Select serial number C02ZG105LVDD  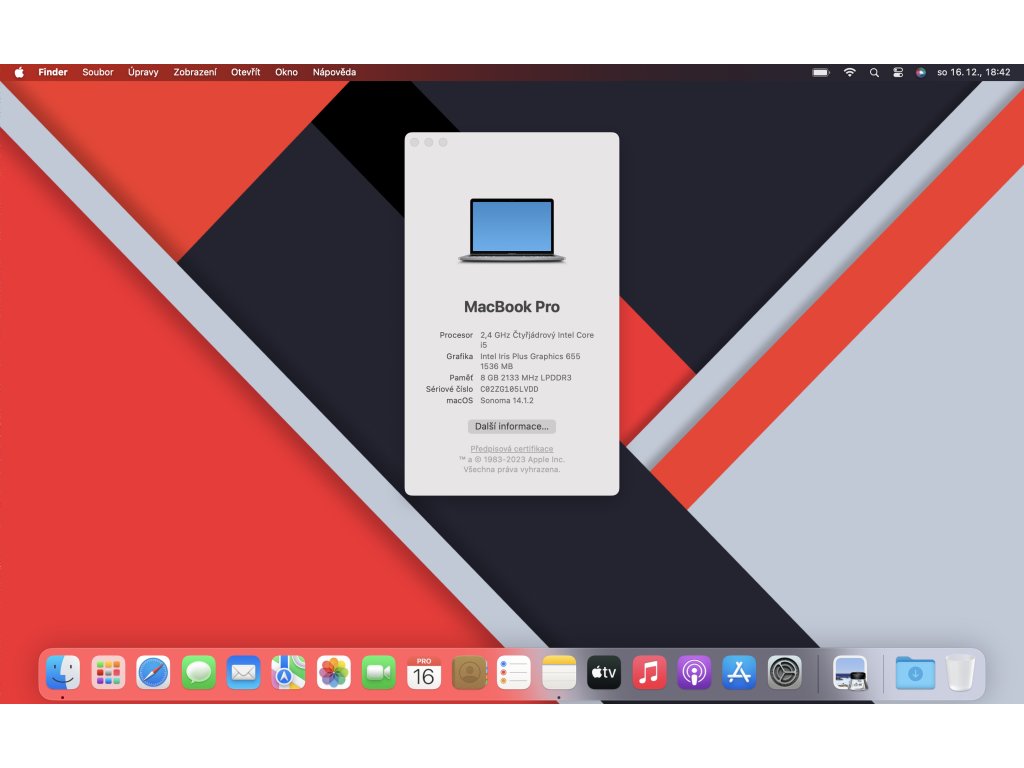509,389
